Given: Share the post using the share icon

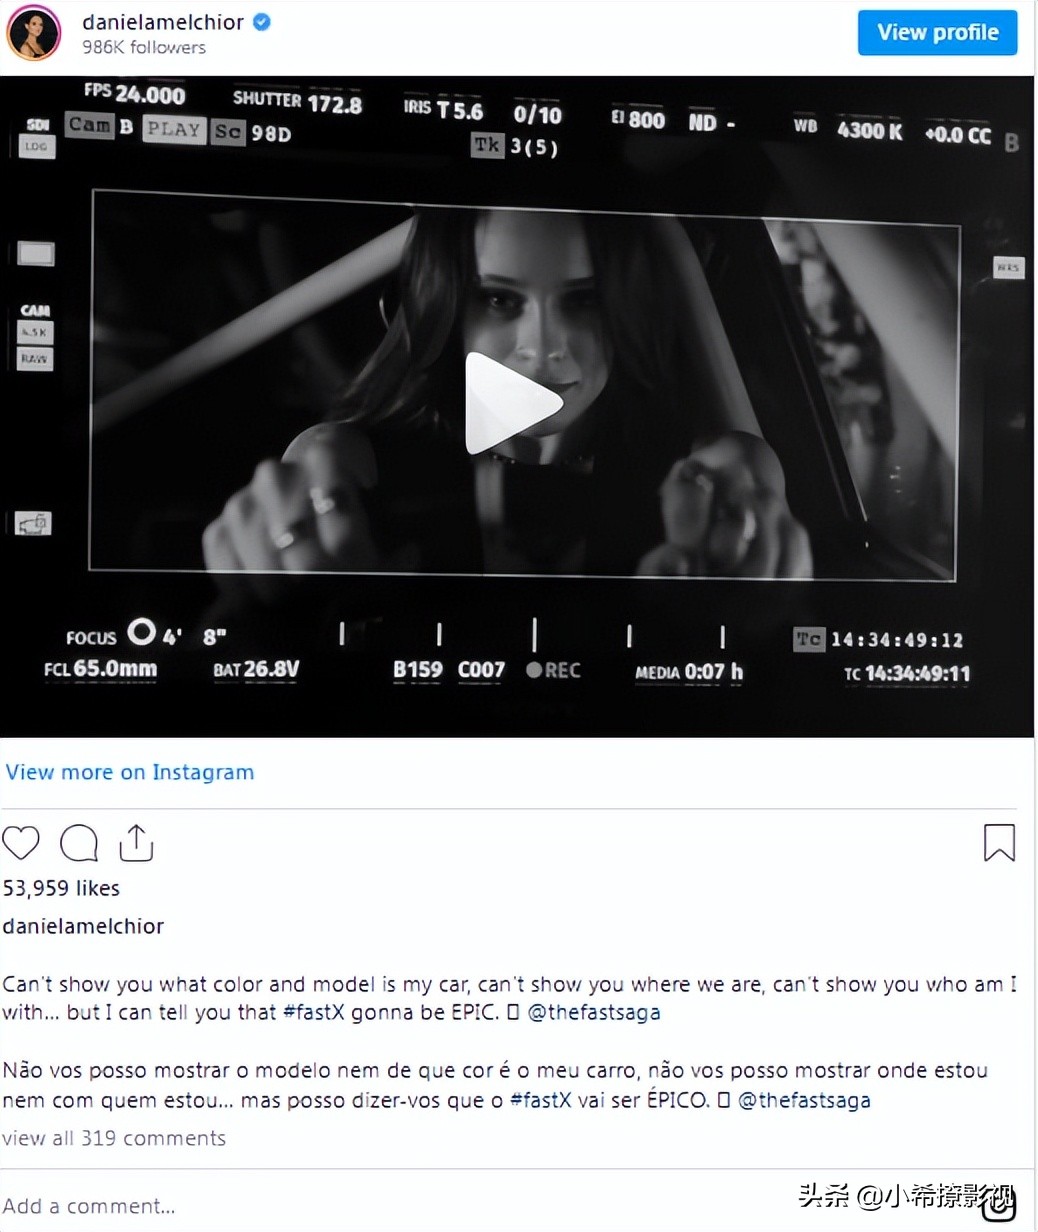Looking at the screenshot, I should [136, 843].
